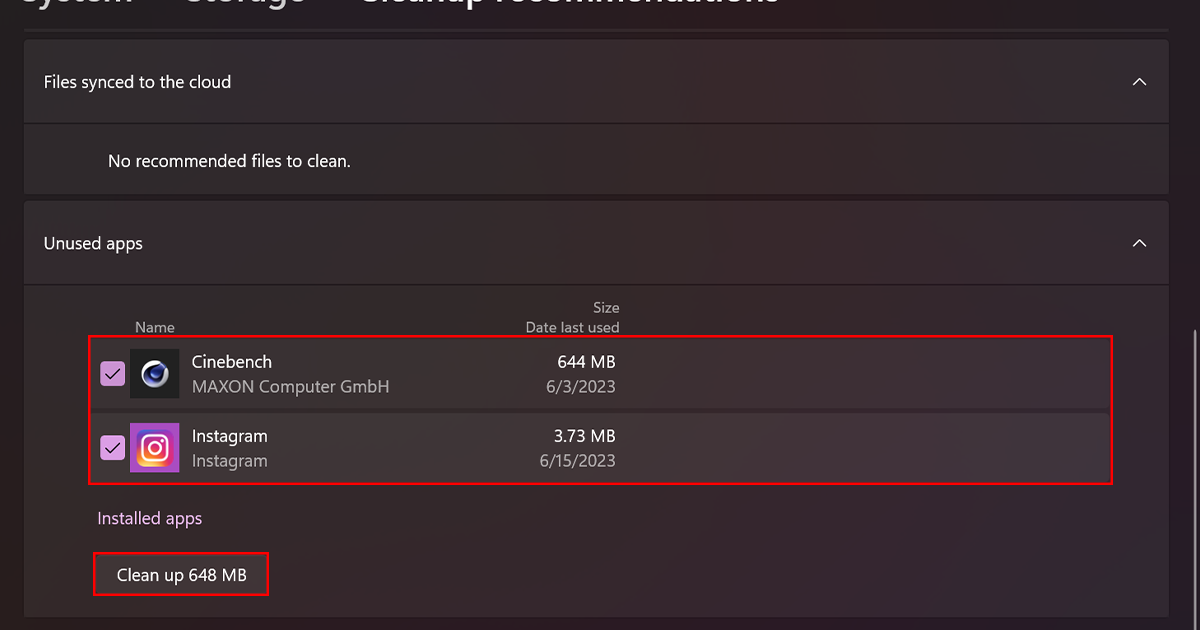Click the Unused apps heading text
The height and width of the screenshot is (630, 1200).
[x=93, y=243]
